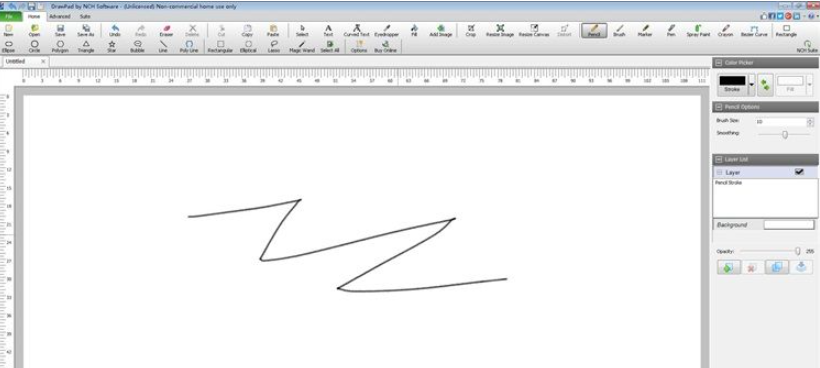Switch to the Marker tool
The image size is (820, 368).
(x=645, y=30)
